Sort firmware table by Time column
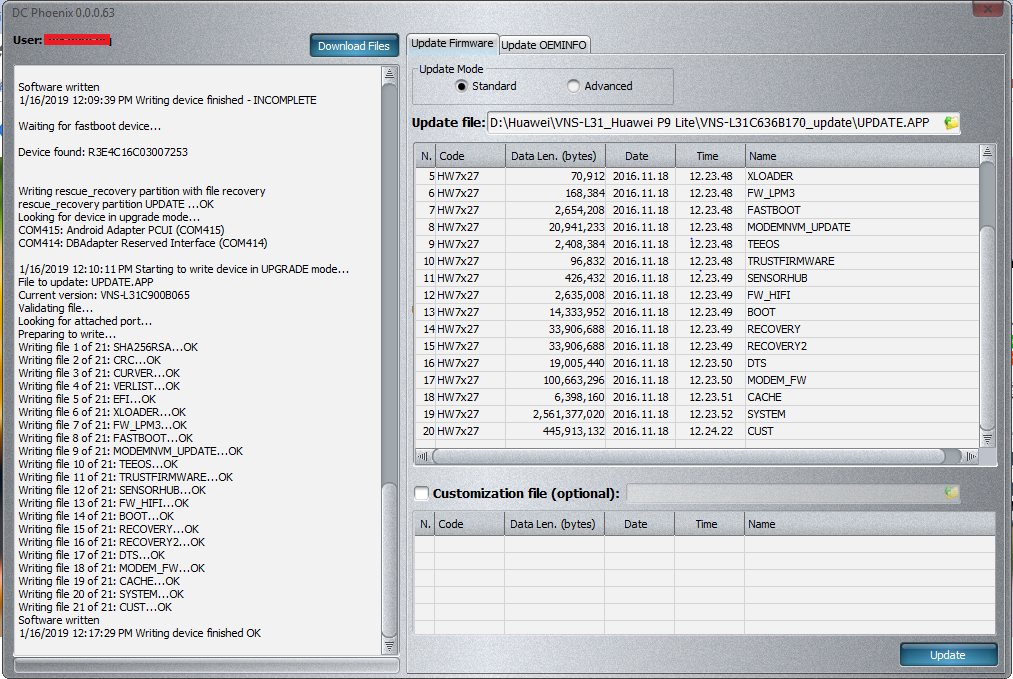 tap(711, 156)
